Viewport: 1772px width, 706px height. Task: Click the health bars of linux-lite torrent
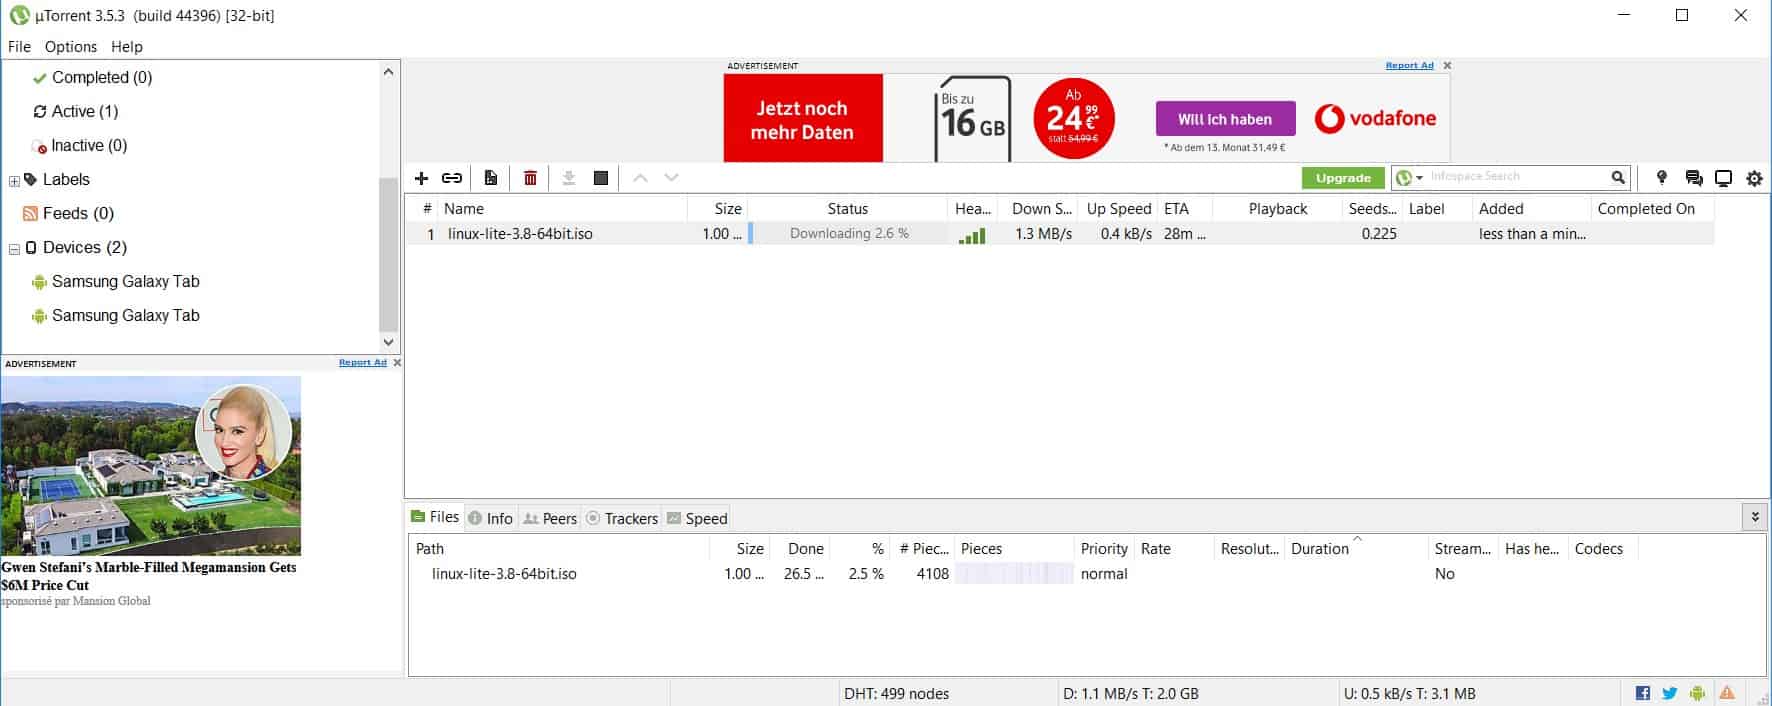point(971,235)
